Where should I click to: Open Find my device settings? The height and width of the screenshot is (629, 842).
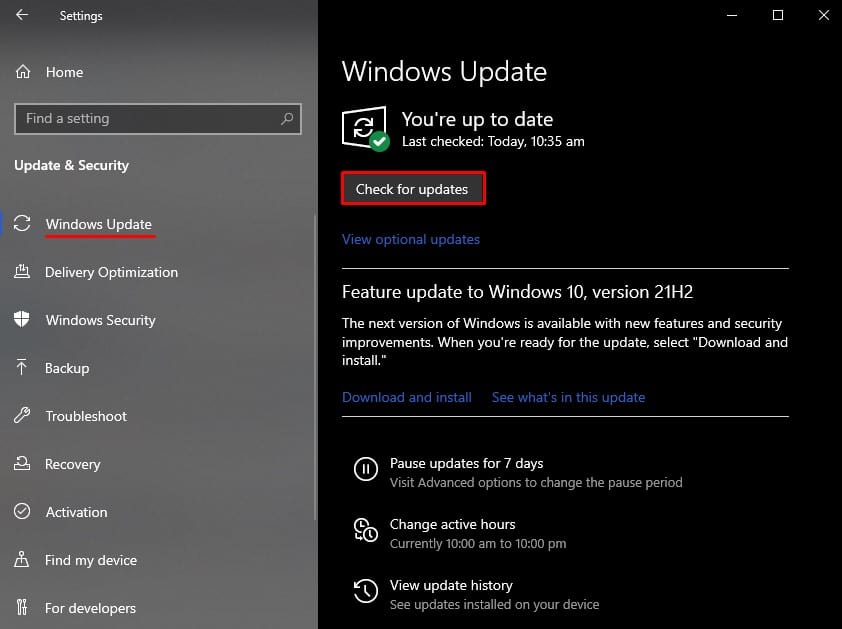(91, 560)
